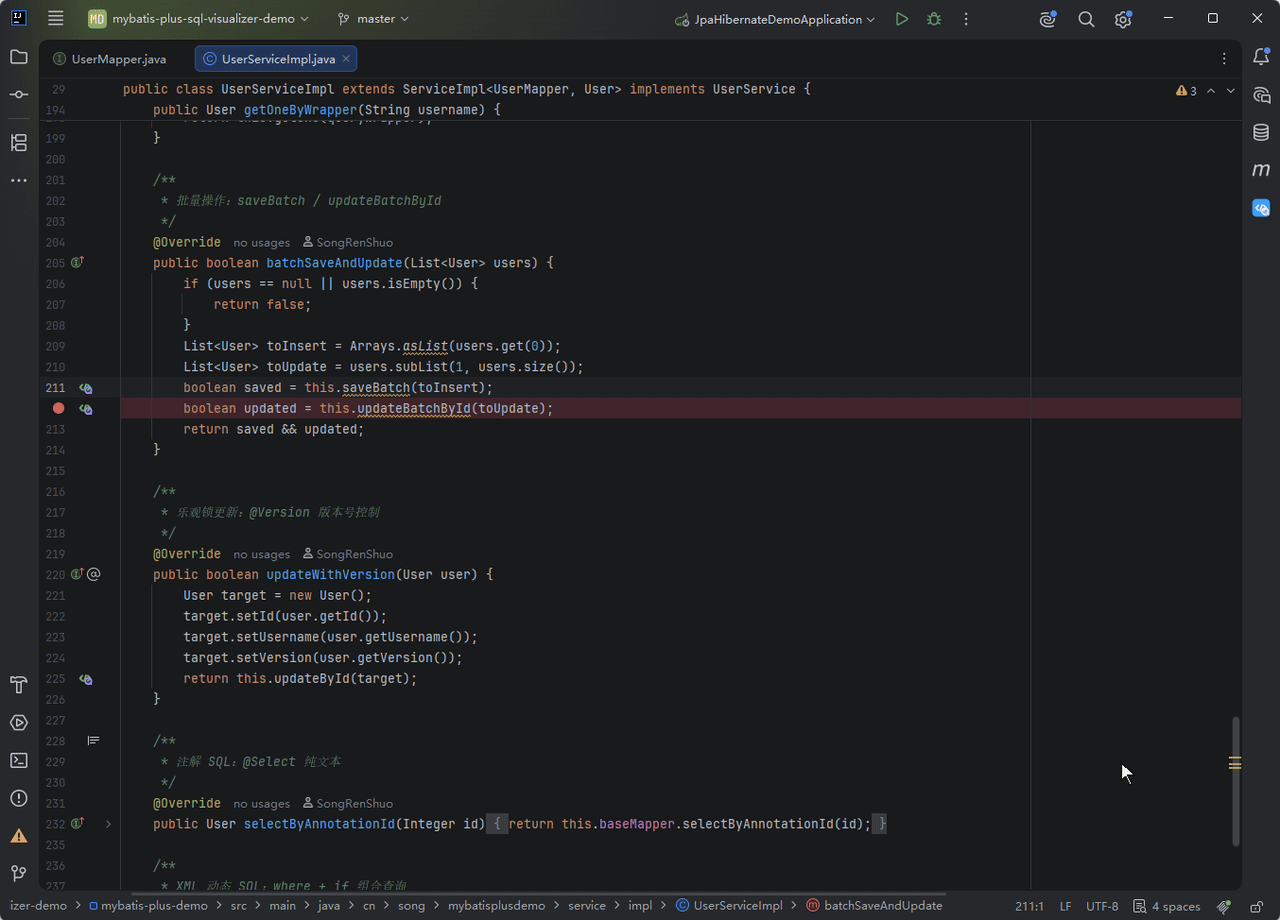Open the Problems tool window
The image size is (1280, 920).
19,798
